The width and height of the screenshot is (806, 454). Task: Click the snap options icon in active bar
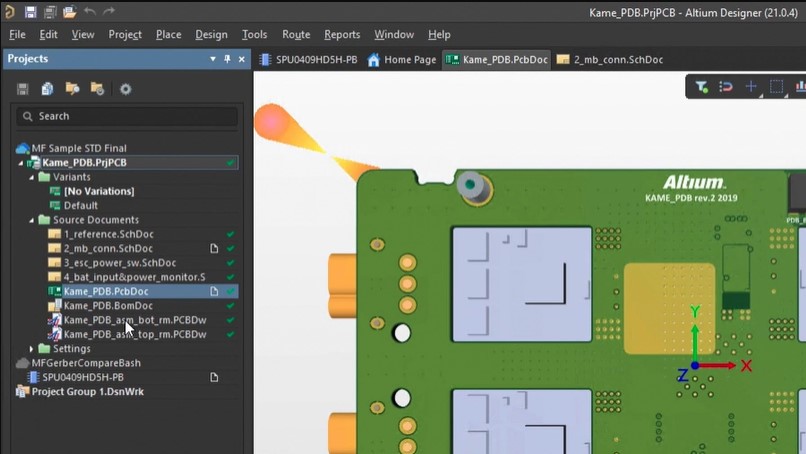pos(726,87)
